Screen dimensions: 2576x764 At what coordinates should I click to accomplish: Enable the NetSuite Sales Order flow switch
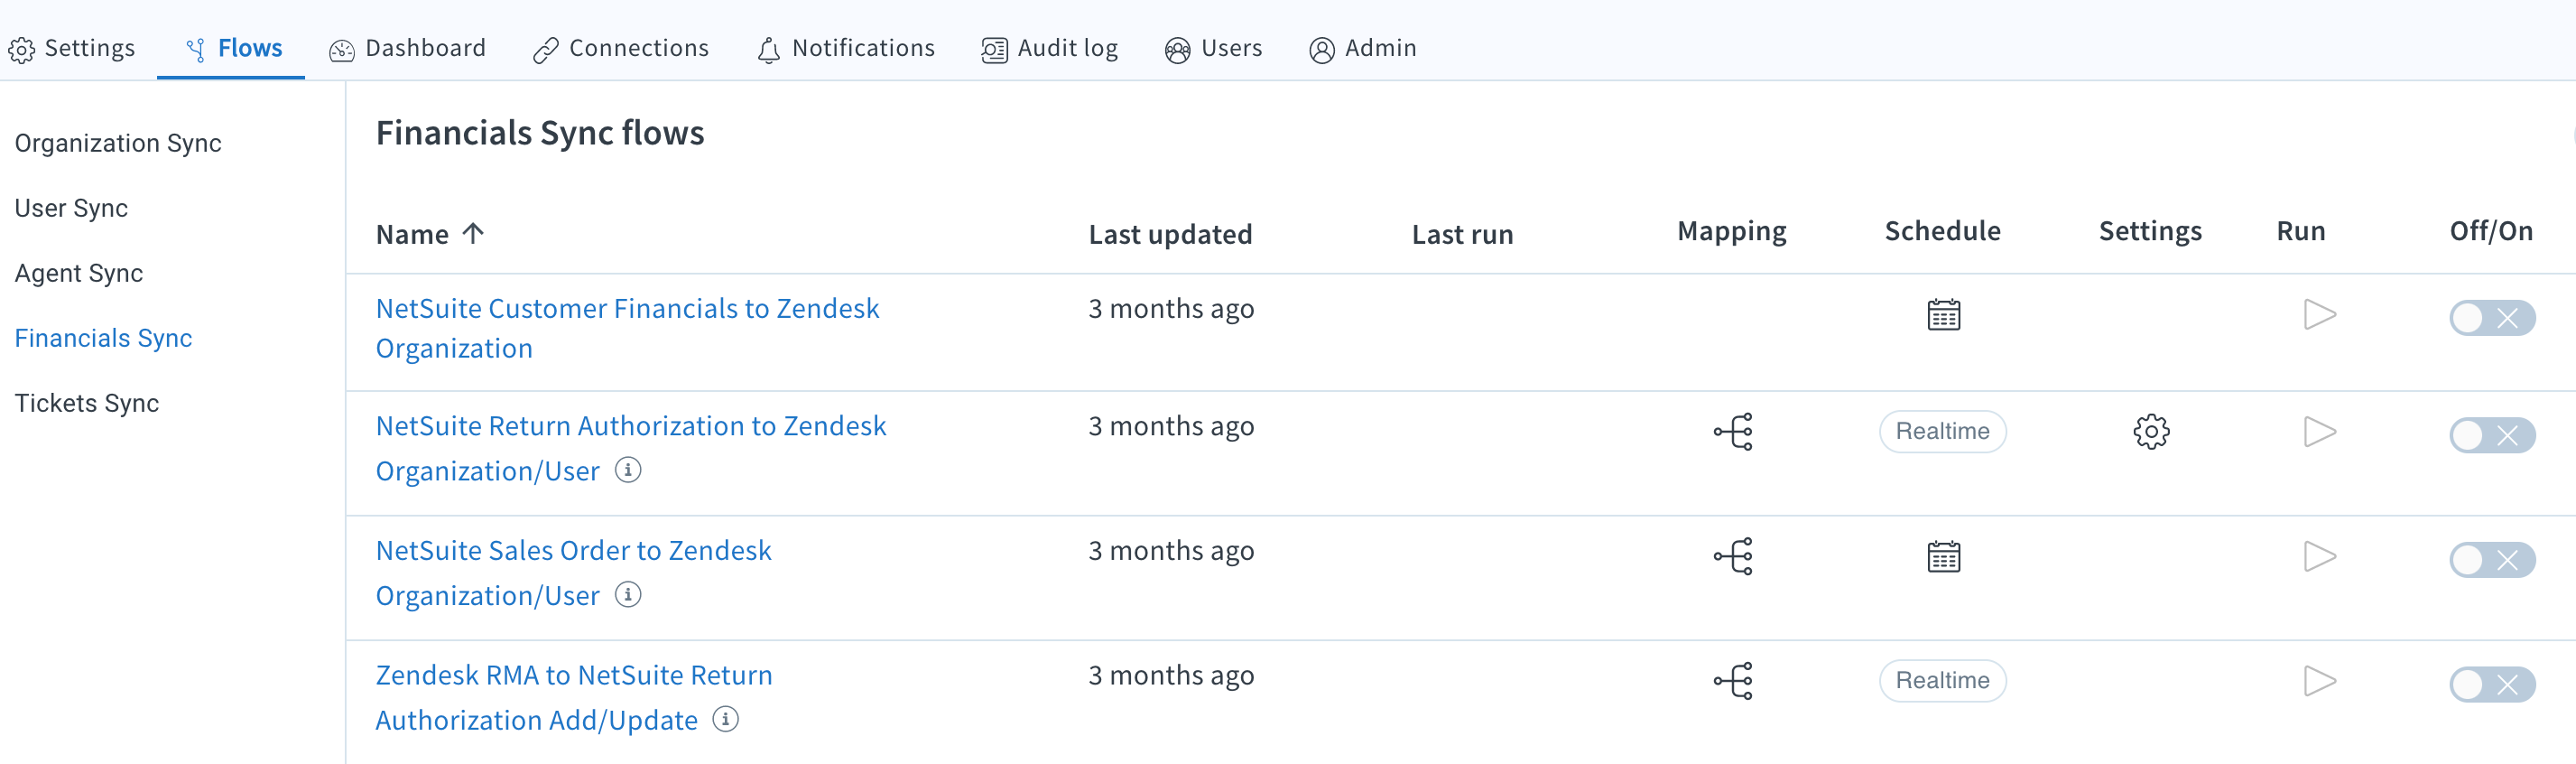click(x=2492, y=560)
